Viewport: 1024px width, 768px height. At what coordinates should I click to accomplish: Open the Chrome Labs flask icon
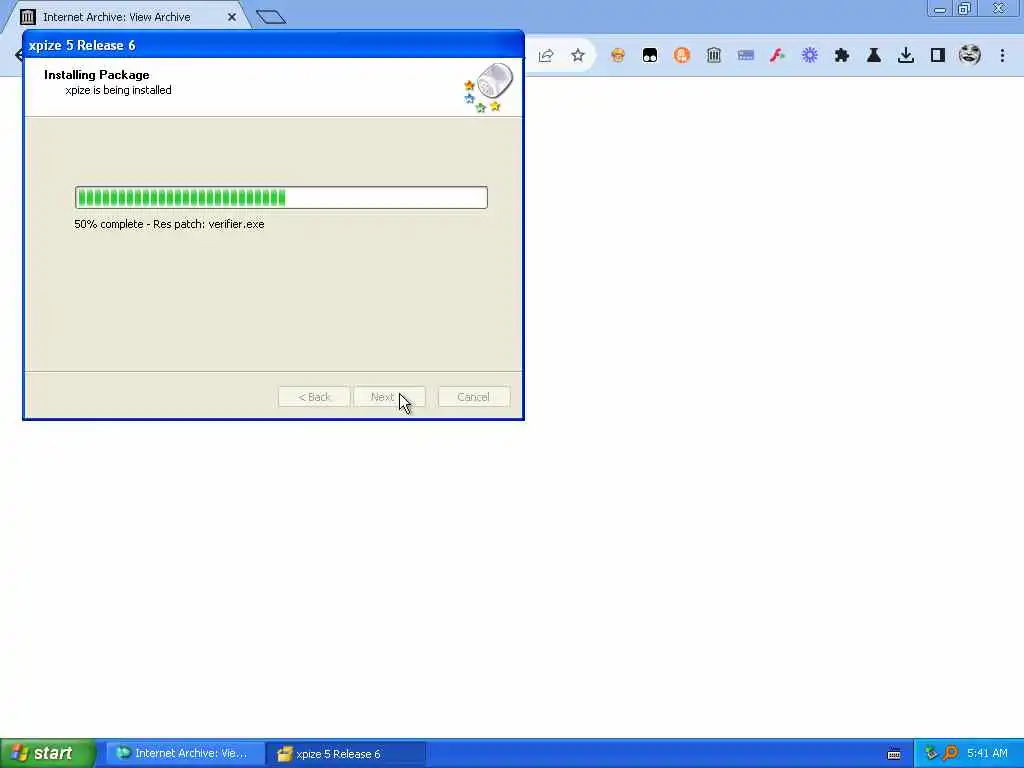coord(874,56)
